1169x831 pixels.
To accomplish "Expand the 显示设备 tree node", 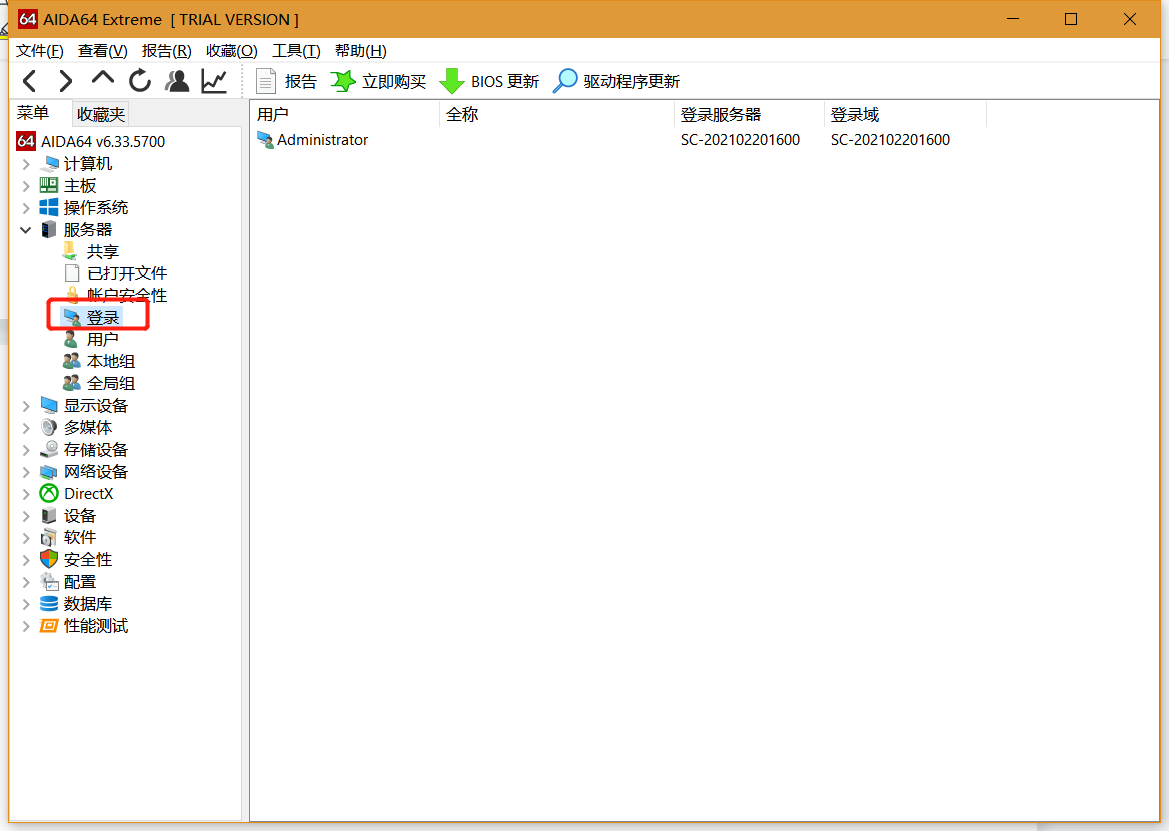I will (26, 406).
